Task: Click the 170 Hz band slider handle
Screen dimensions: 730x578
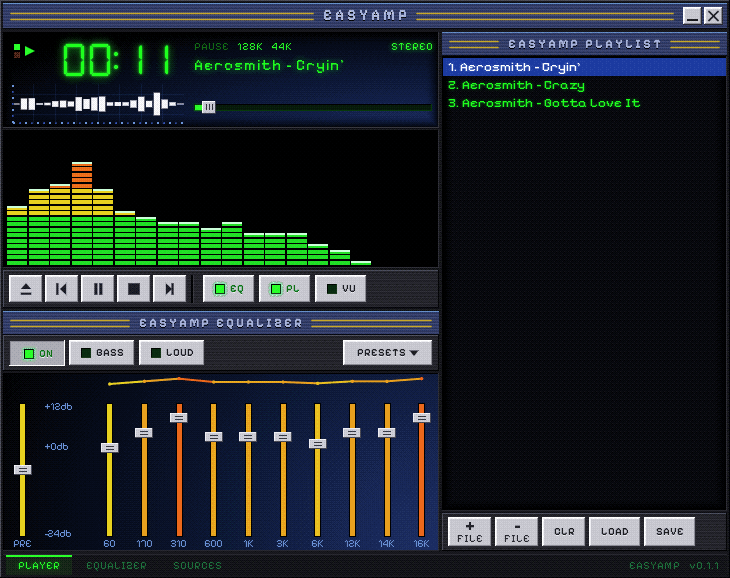Action: tap(144, 433)
